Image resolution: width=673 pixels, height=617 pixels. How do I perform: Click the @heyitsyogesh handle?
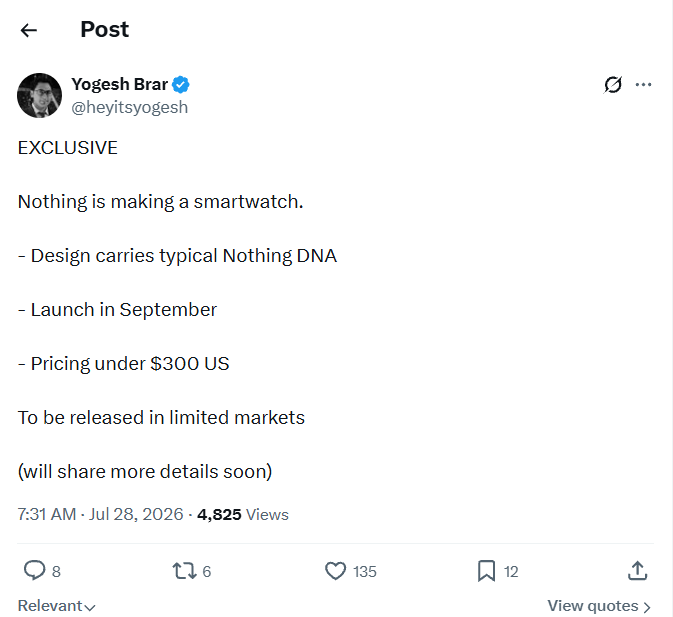coord(130,107)
